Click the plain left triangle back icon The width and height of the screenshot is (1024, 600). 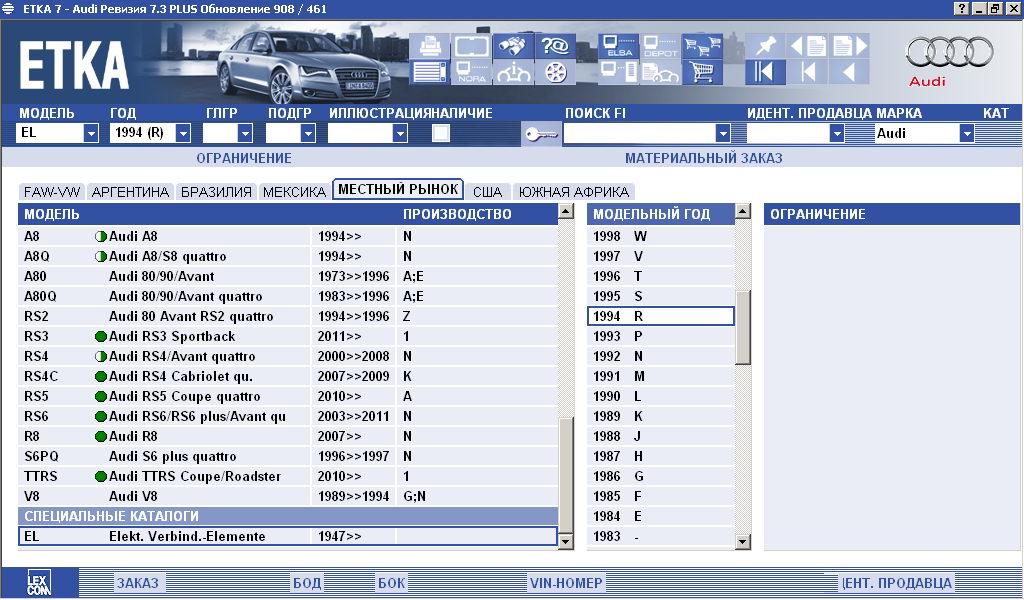coord(849,72)
